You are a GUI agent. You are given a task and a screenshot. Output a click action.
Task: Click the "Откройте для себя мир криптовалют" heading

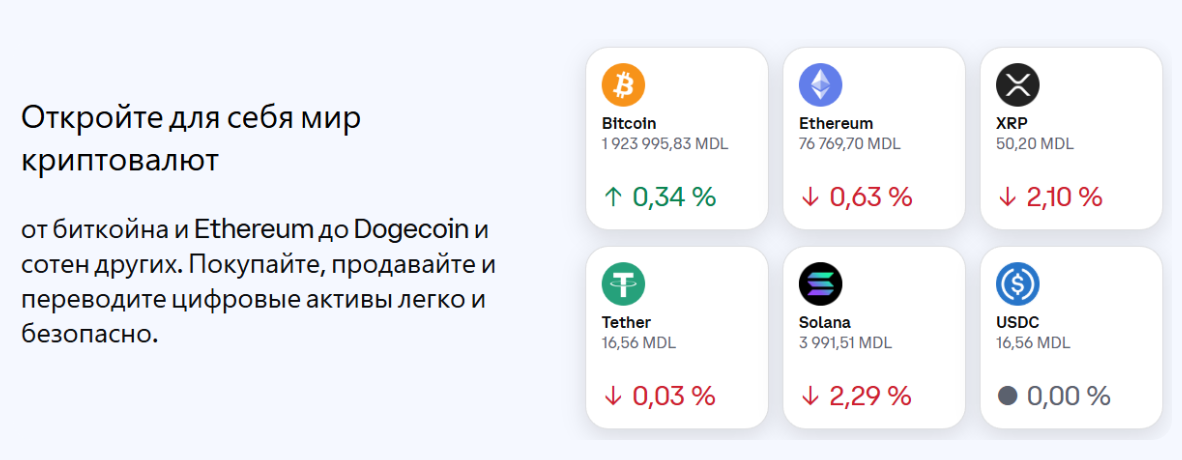tap(191, 139)
